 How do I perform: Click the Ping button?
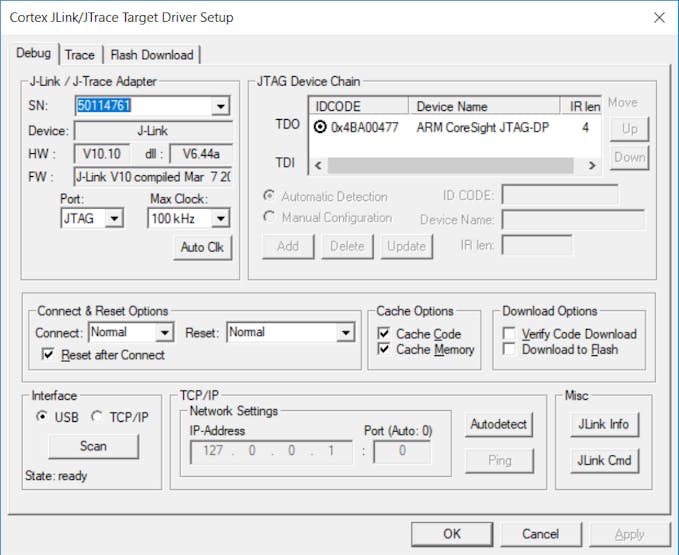coord(499,461)
